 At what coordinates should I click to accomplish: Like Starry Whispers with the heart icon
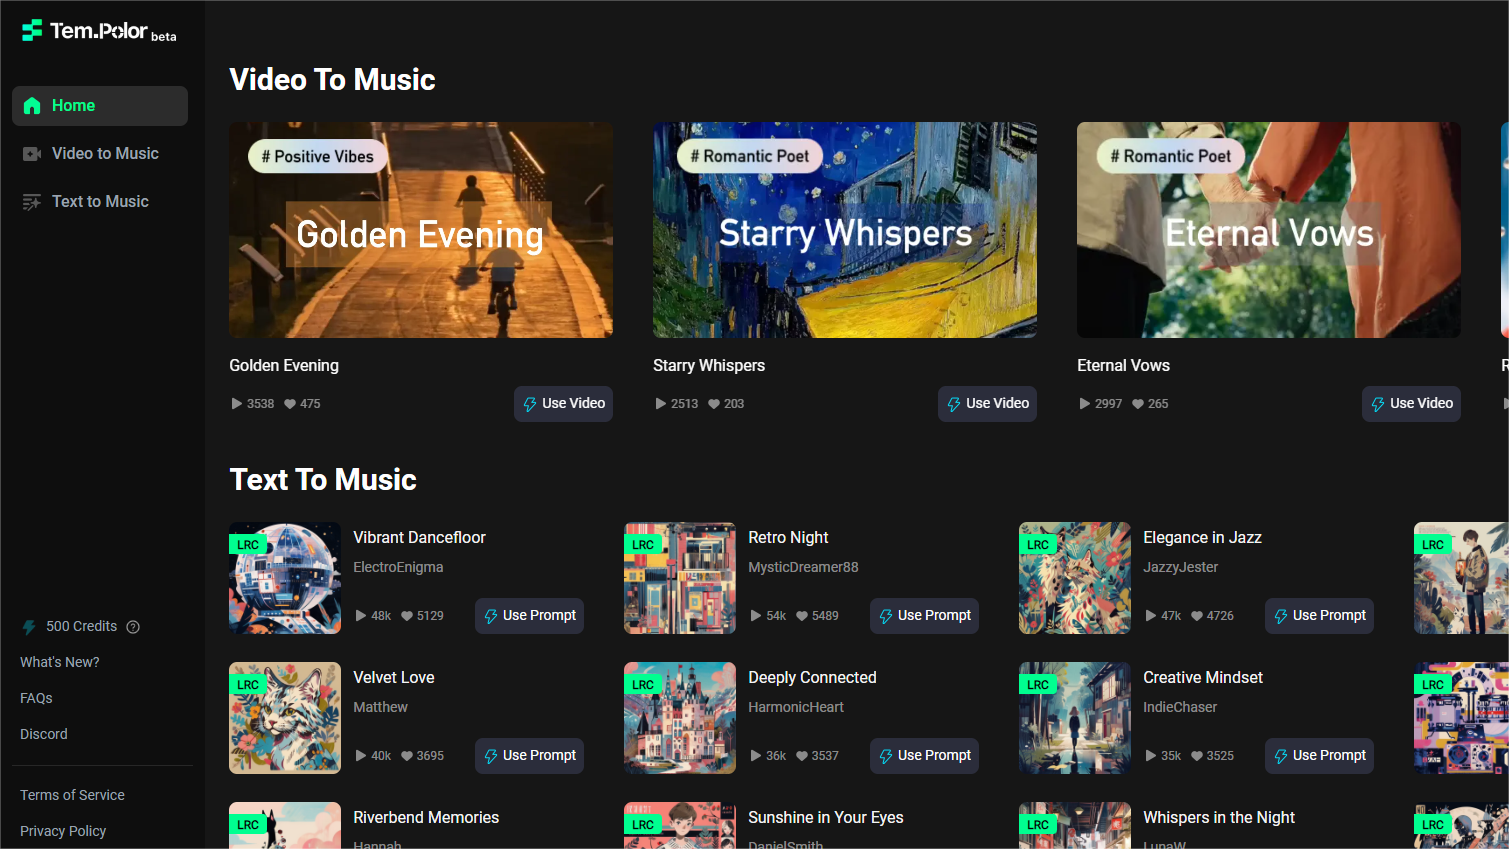click(x=714, y=404)
